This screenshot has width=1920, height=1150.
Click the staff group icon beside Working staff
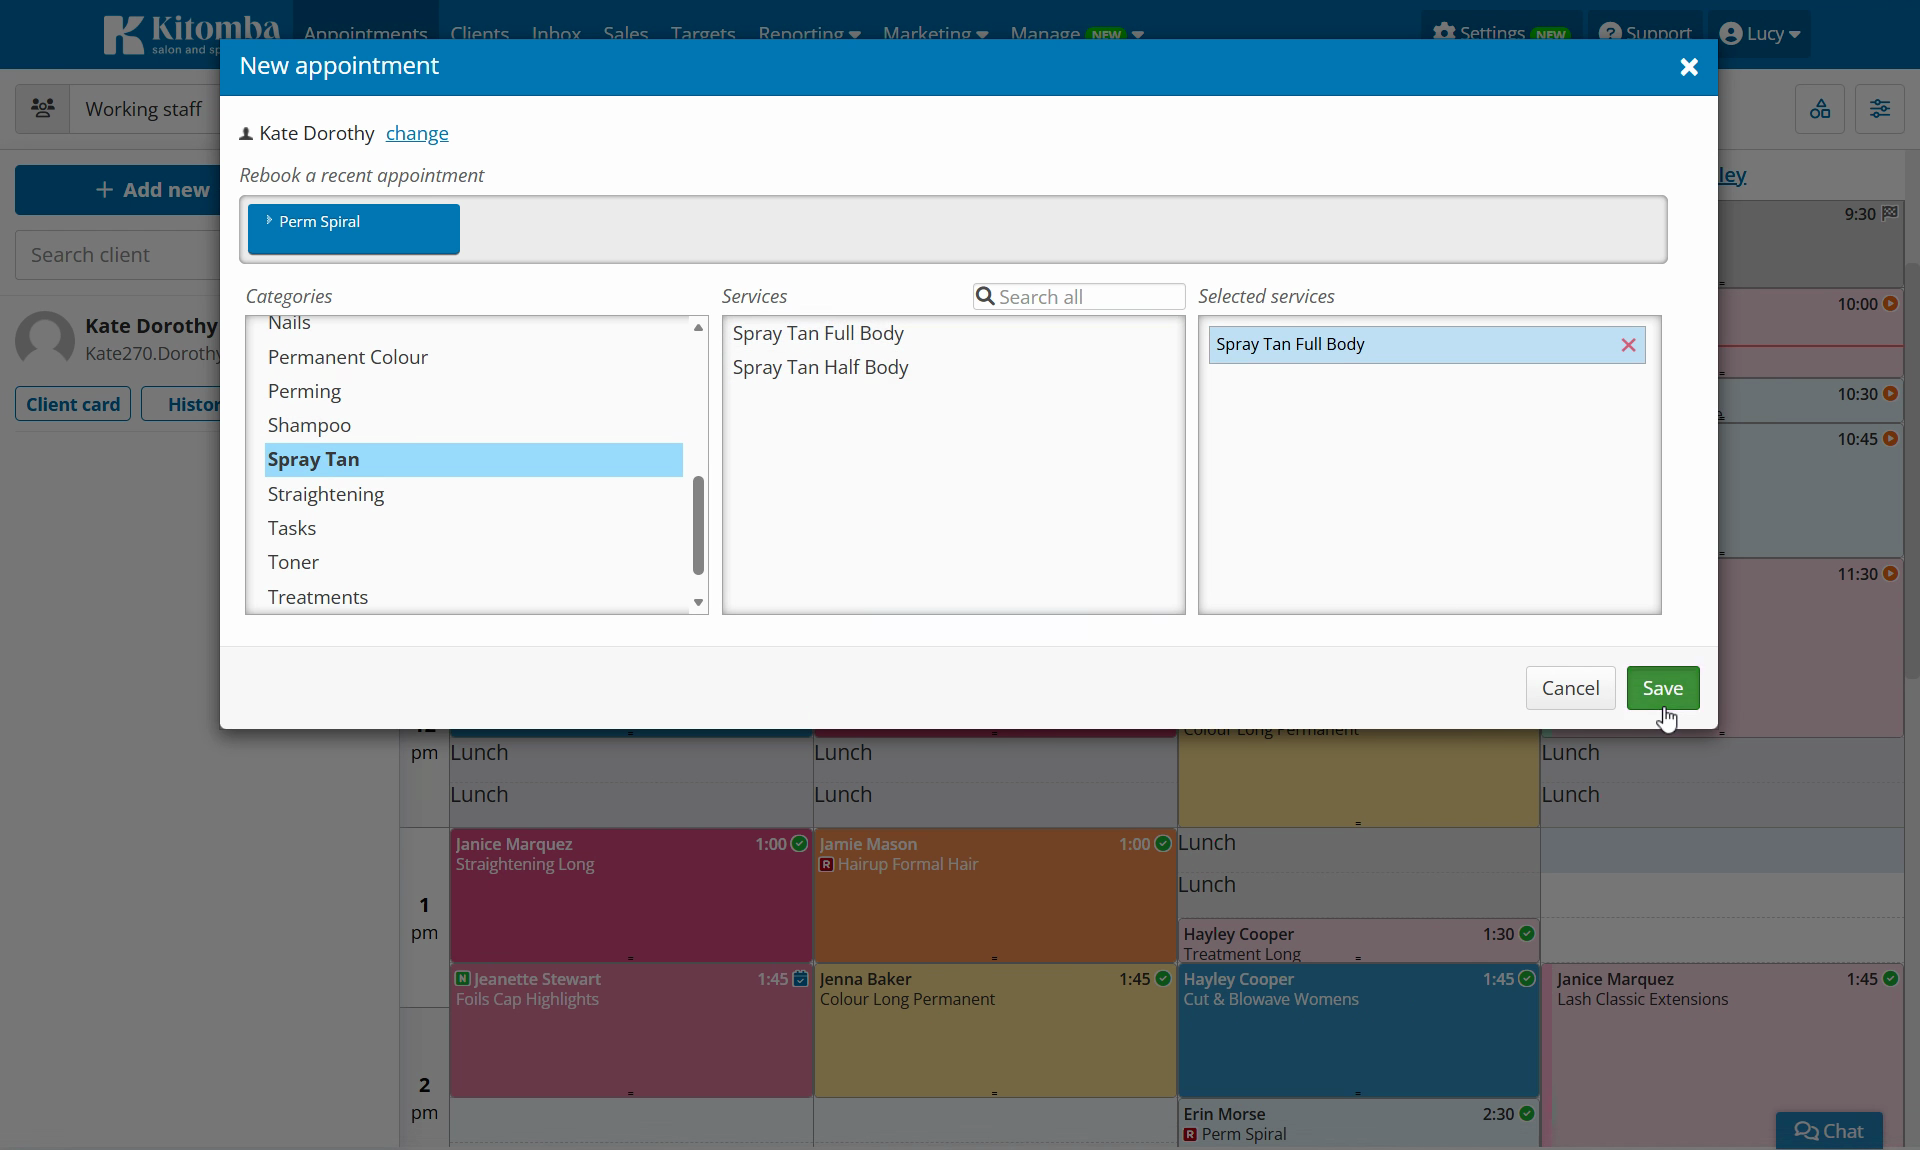[43, 108]
